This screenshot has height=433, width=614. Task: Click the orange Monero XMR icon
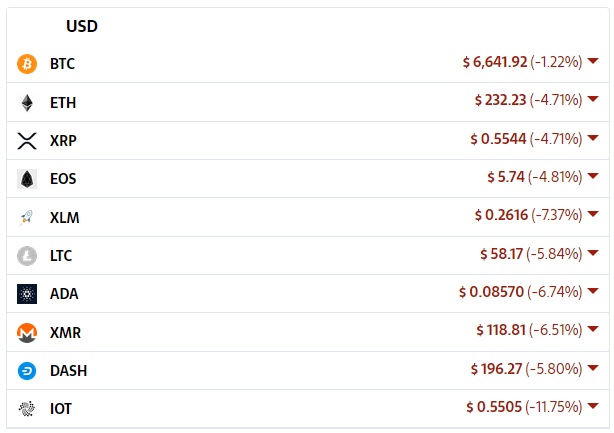point(27,333)
